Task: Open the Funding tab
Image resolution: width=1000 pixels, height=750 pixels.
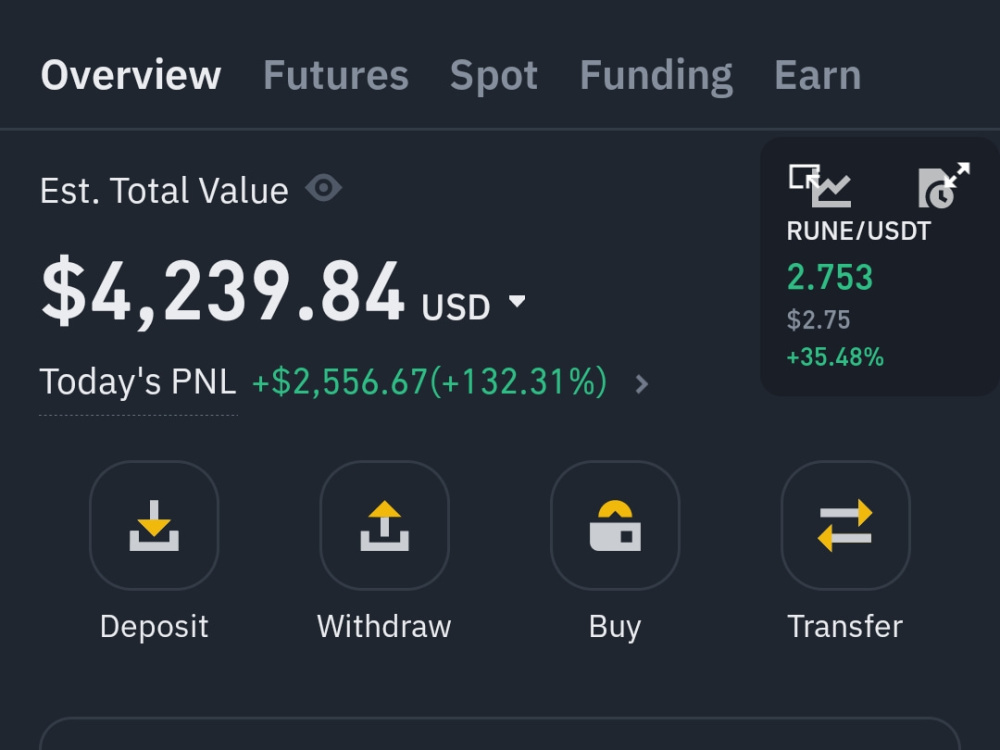Action: 656,77
